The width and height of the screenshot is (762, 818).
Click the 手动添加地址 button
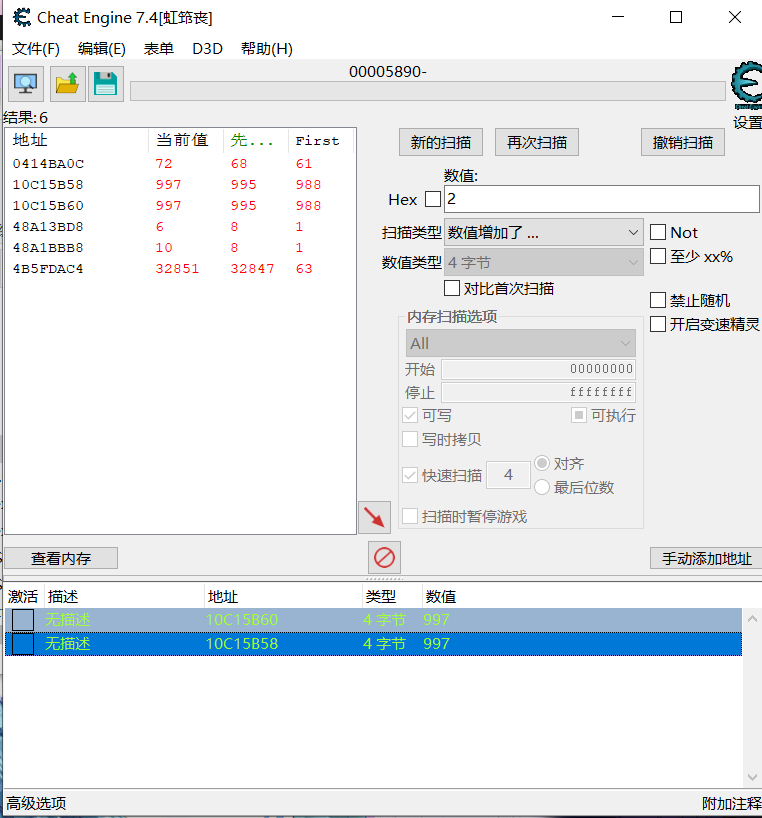point(707,559)
